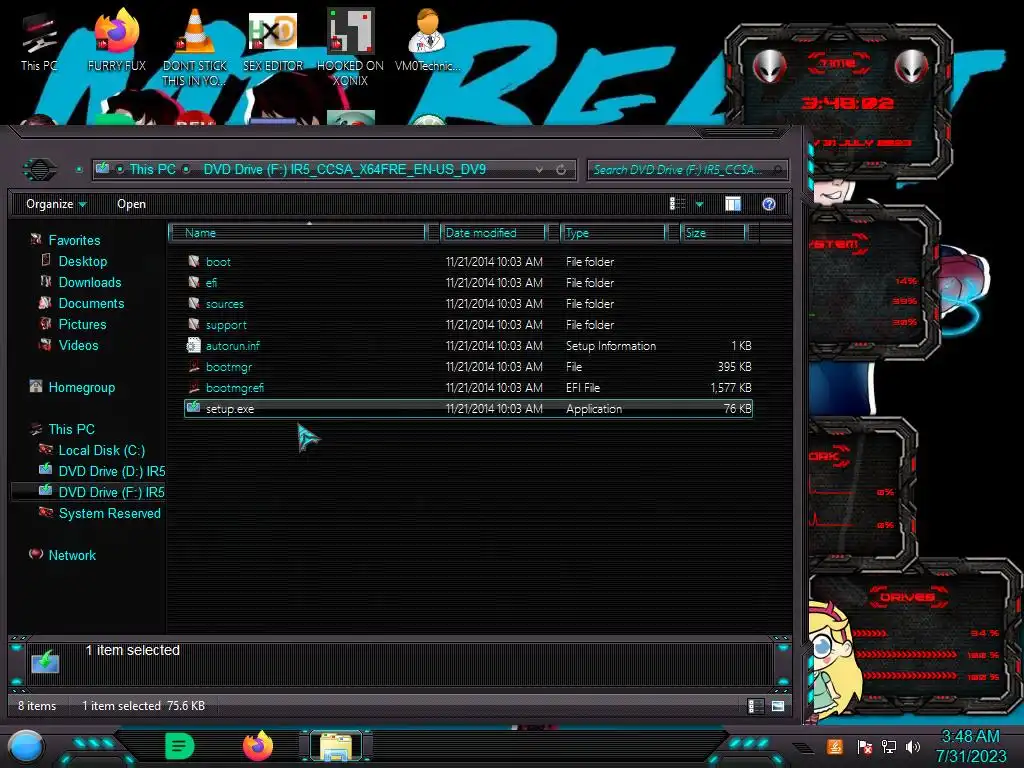Viewport: 1024px width, 768px height.
Task: Open address bar history dropdown arrow
Action: click(539, 170)
